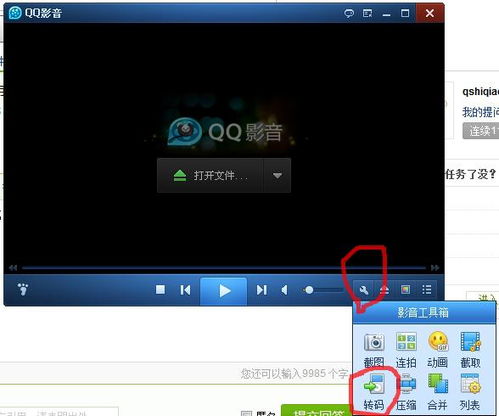The height and width of the screenshot is (416, 499).
Task: Expand the arrow beside 打开文件
Action: click(x=277, y=175)
